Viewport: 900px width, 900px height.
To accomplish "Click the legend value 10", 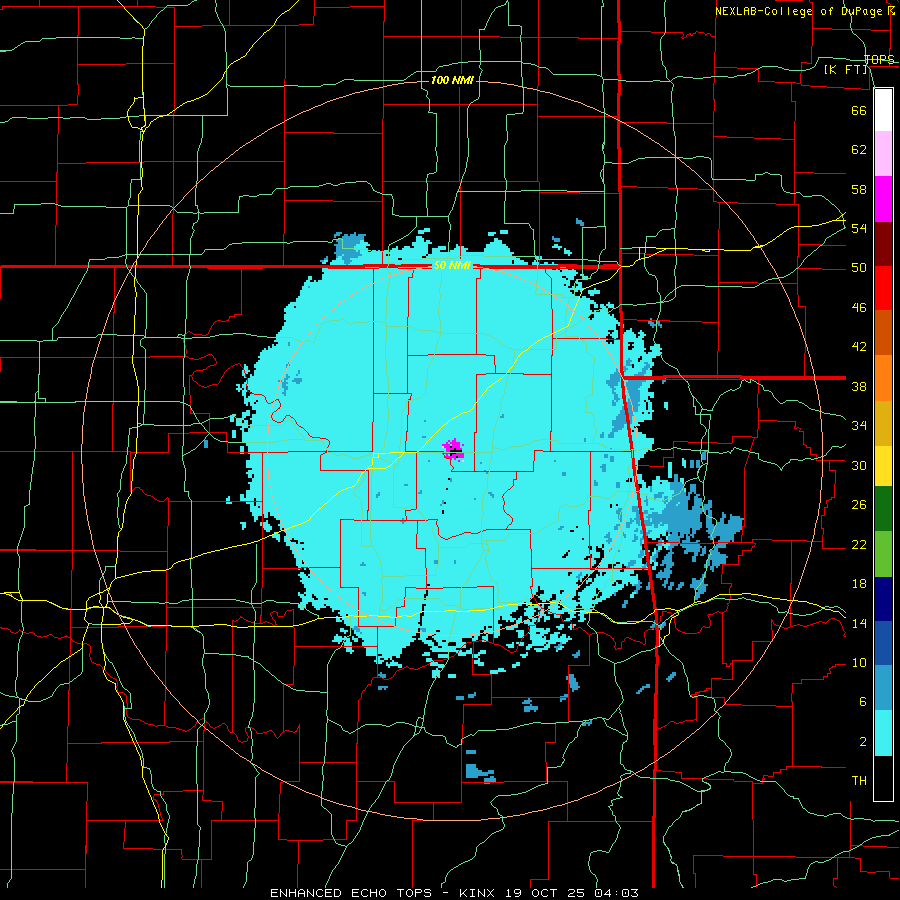I will pos(859,662).
